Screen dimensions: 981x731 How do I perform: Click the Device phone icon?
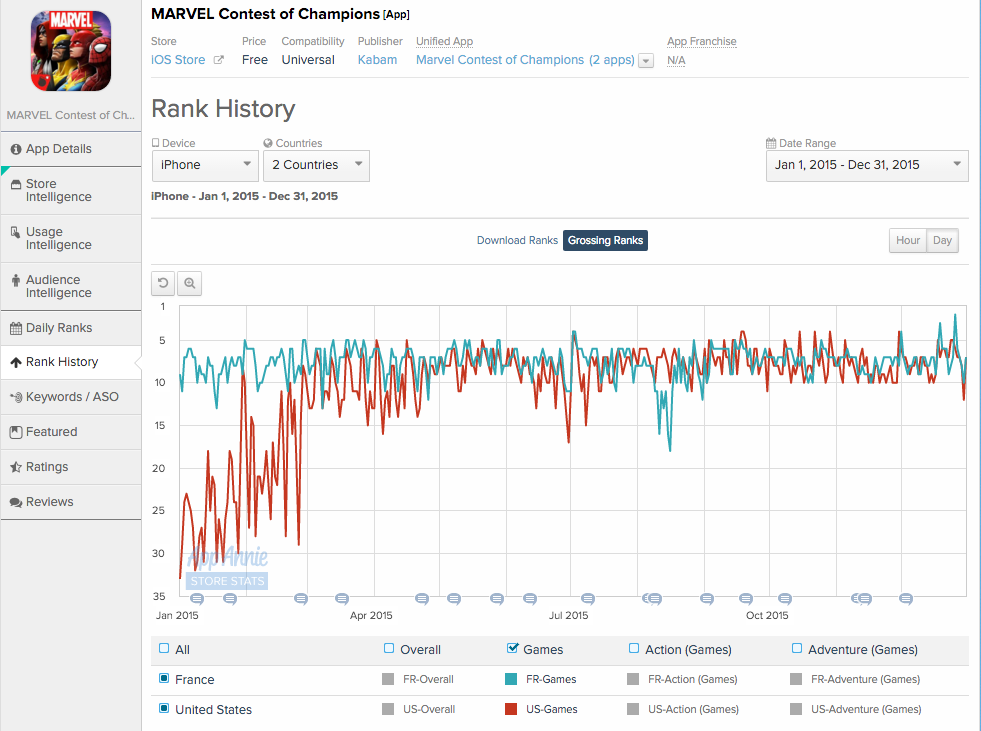click(x=156, y=143)
